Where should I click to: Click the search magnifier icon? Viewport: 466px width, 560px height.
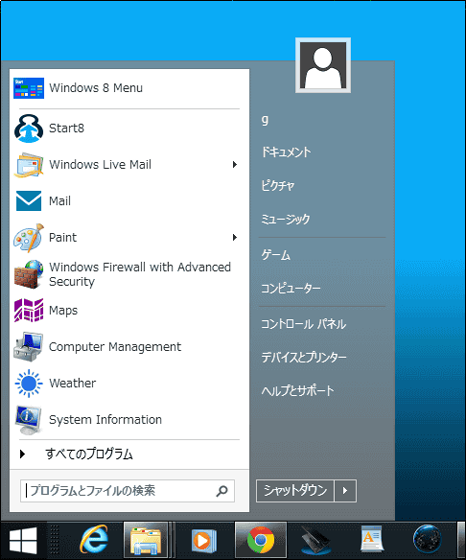(x=222, y=491)
